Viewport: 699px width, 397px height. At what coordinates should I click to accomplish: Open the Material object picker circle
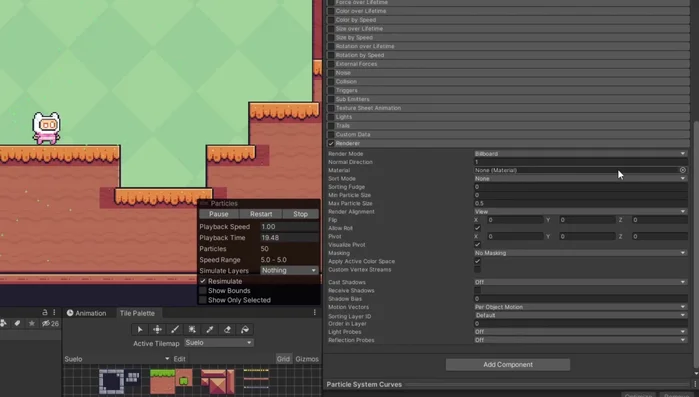click(x=683, y=170)
